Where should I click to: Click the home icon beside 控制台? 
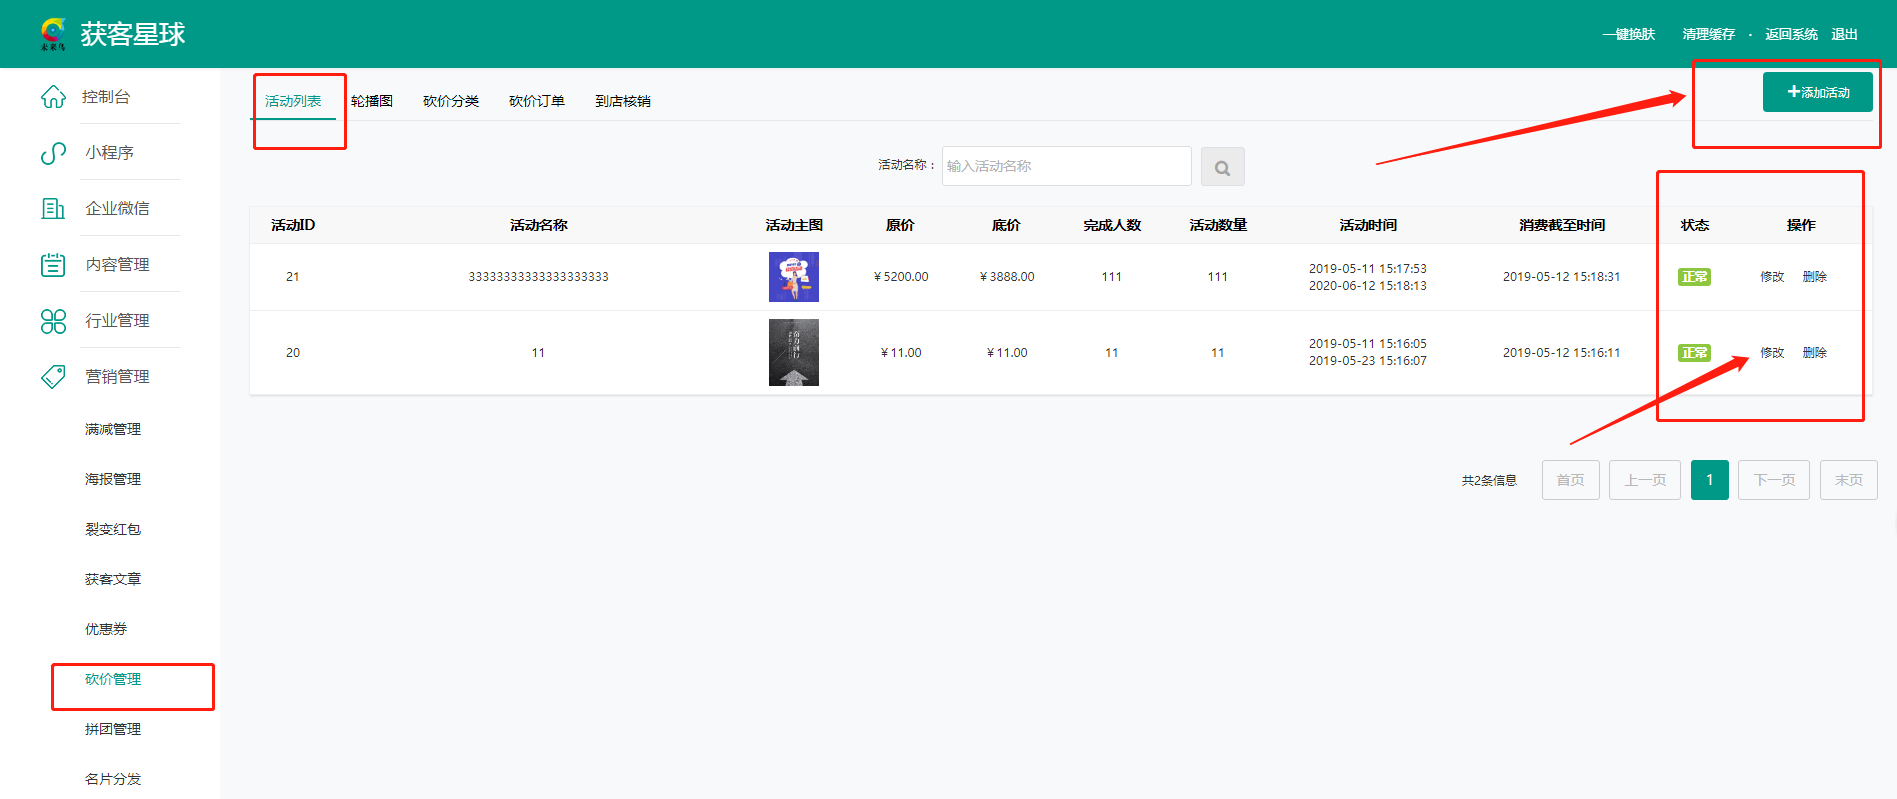click(53, 97)
